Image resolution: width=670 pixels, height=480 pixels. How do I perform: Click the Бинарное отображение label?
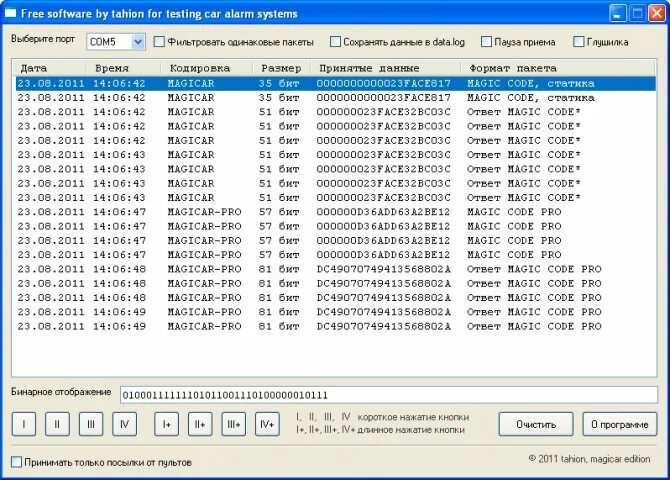tap(61, 392)
